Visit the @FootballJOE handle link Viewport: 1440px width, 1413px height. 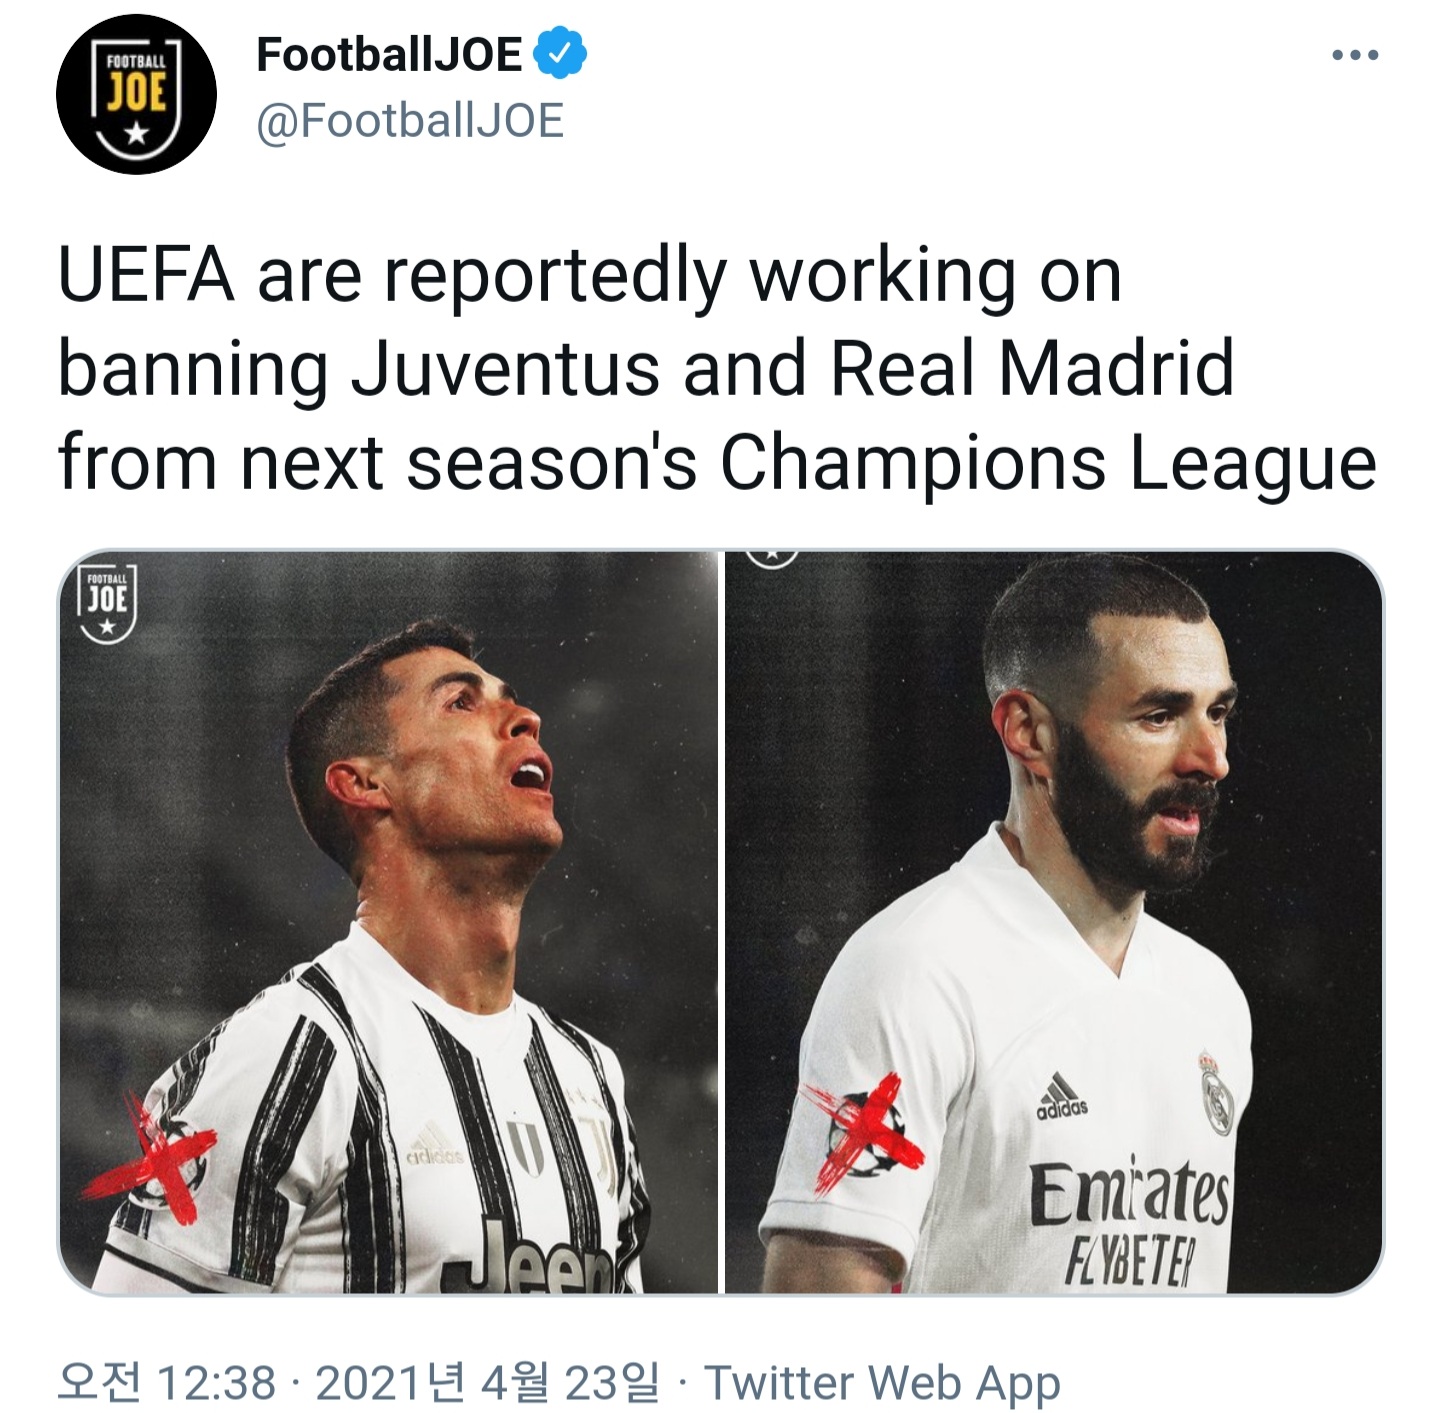tap(410, 121)
